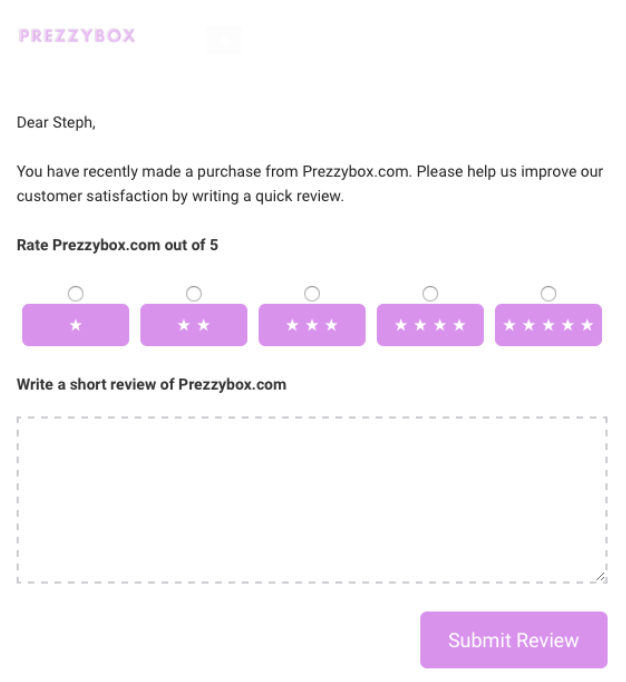This screenshot has height=682, width=626.
Task: Click the "customer satisfaction" text line
Action: coord(180,196)
